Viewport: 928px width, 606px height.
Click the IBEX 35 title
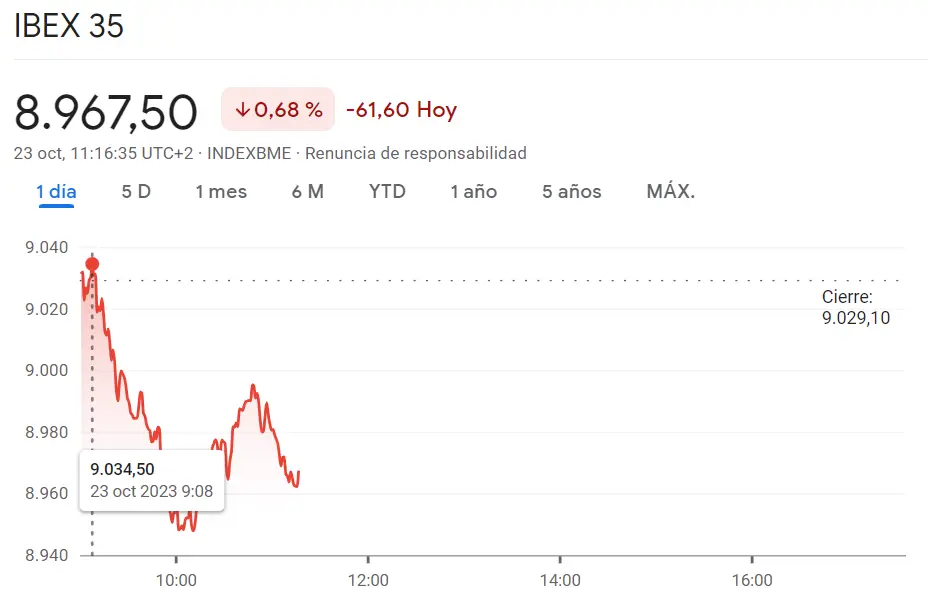pyautogui.click(x=70, y=26)
